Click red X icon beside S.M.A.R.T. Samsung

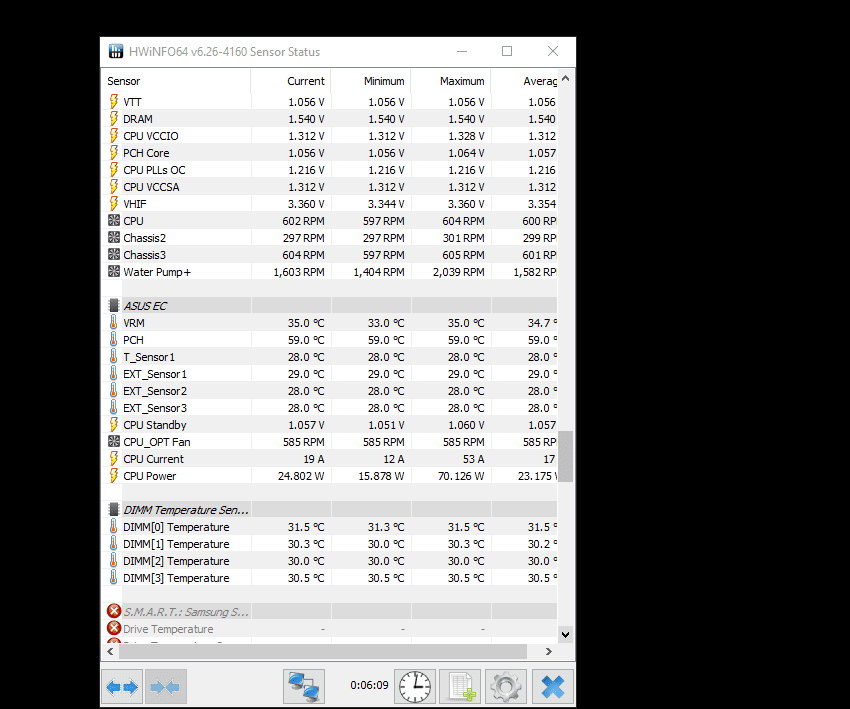click(x=114, y=611)
